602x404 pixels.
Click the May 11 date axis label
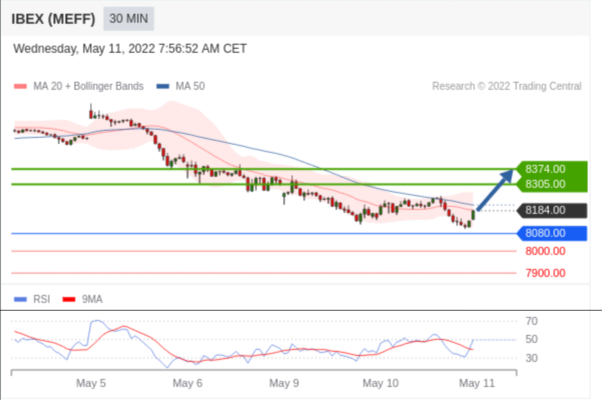tap(477, 383)
